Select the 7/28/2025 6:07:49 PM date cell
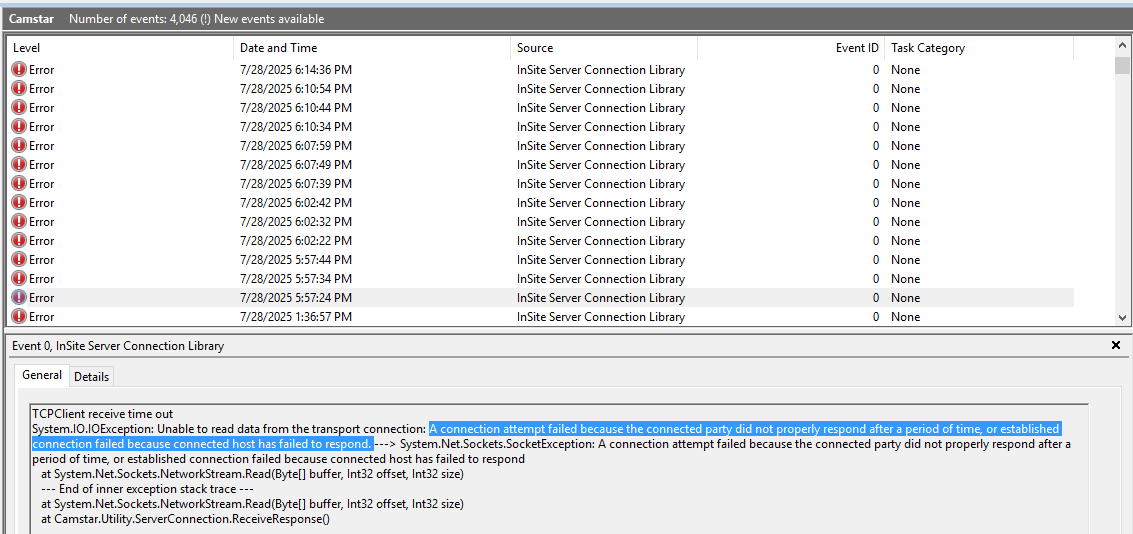Viewport: 1133px width, 534px height. (x=296, y=165)
